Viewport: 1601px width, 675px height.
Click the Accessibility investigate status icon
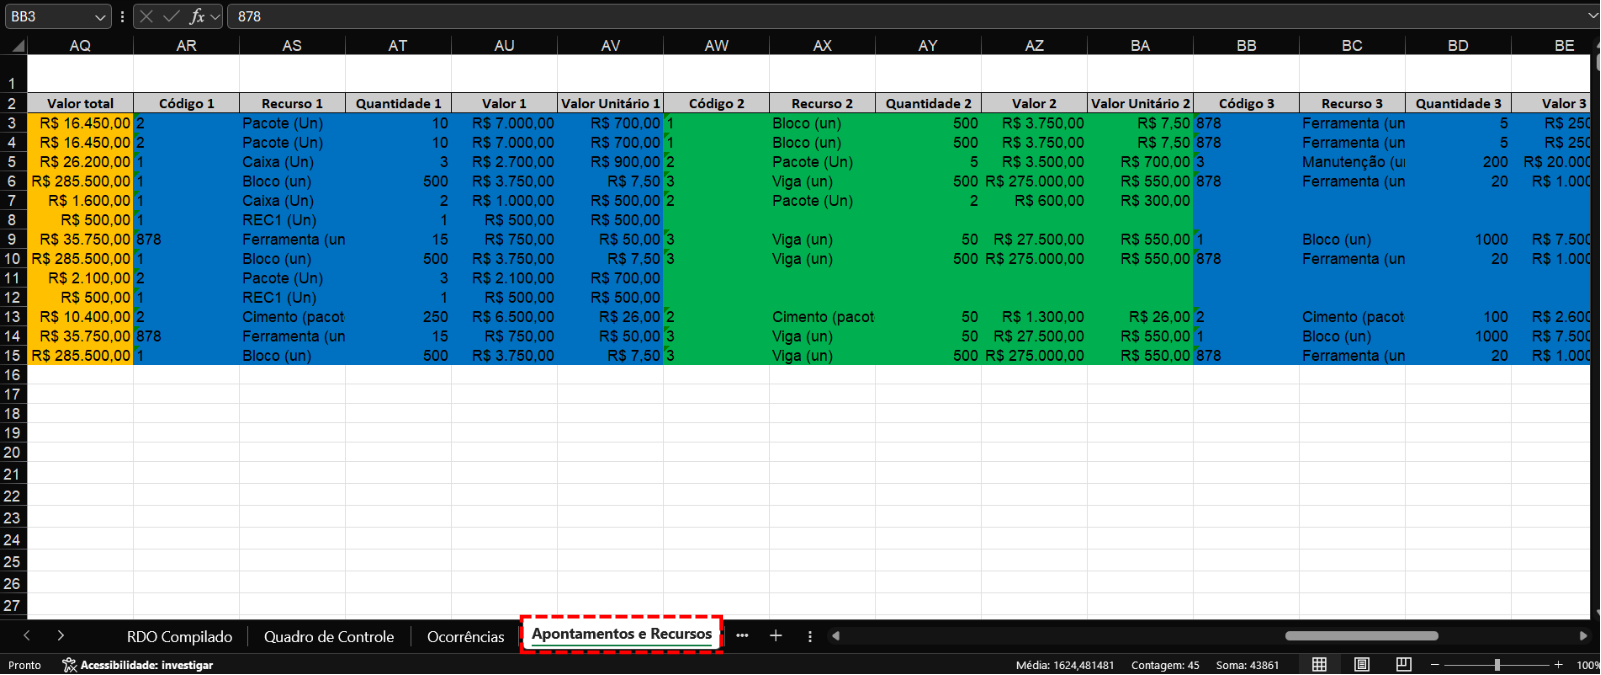click(x=69, y=665)
